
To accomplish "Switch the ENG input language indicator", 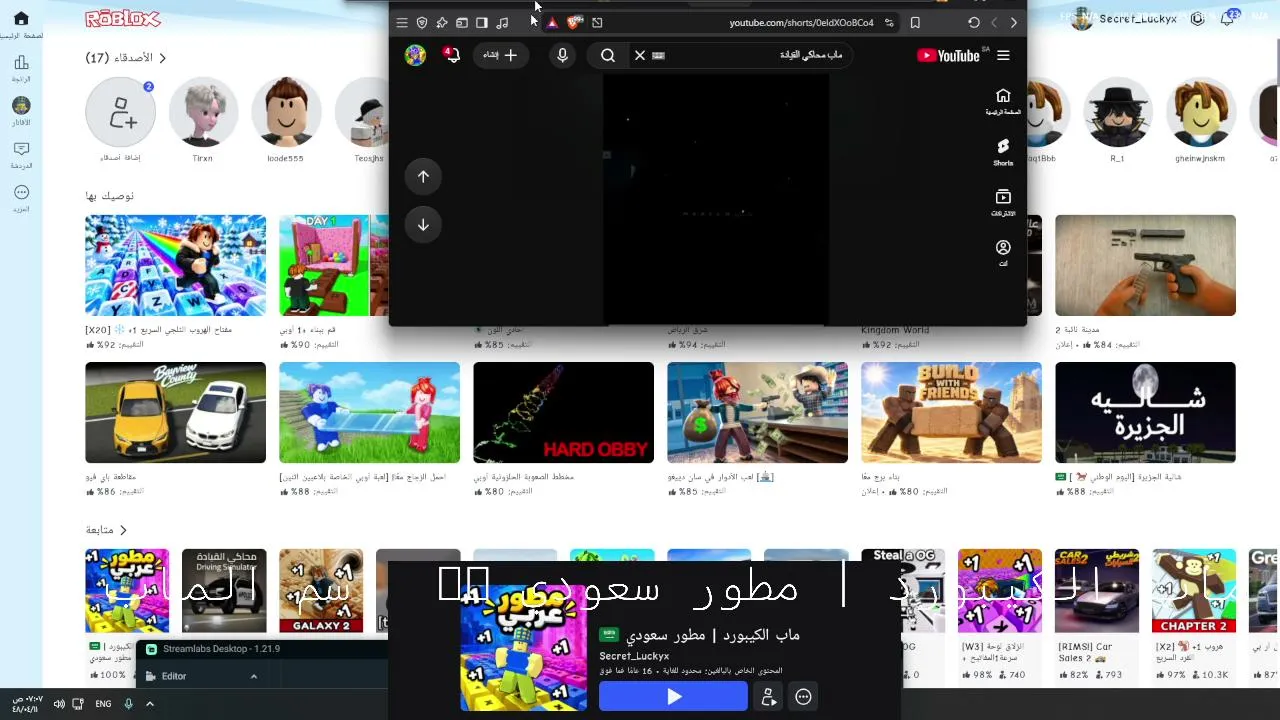I will 103,704.
